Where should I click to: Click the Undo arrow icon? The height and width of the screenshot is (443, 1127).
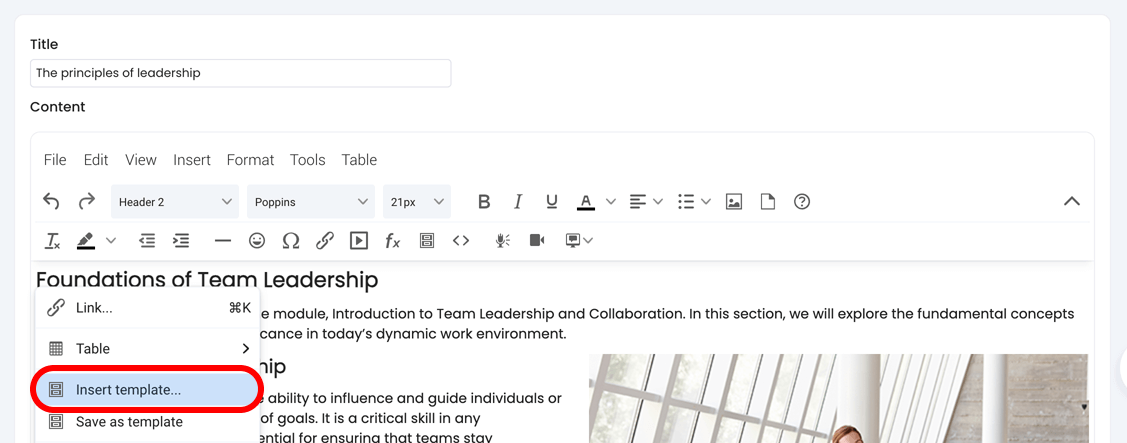[51, 202]
